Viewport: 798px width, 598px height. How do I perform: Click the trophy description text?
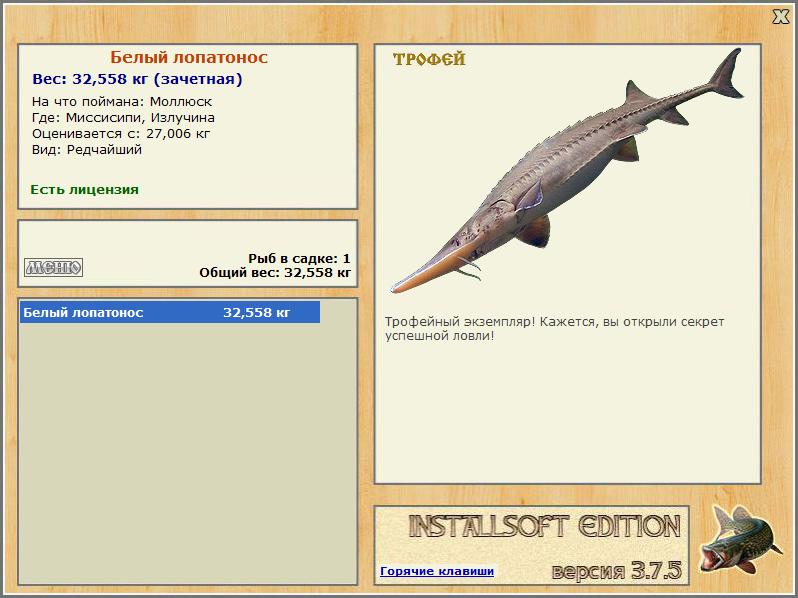(554, 329)
